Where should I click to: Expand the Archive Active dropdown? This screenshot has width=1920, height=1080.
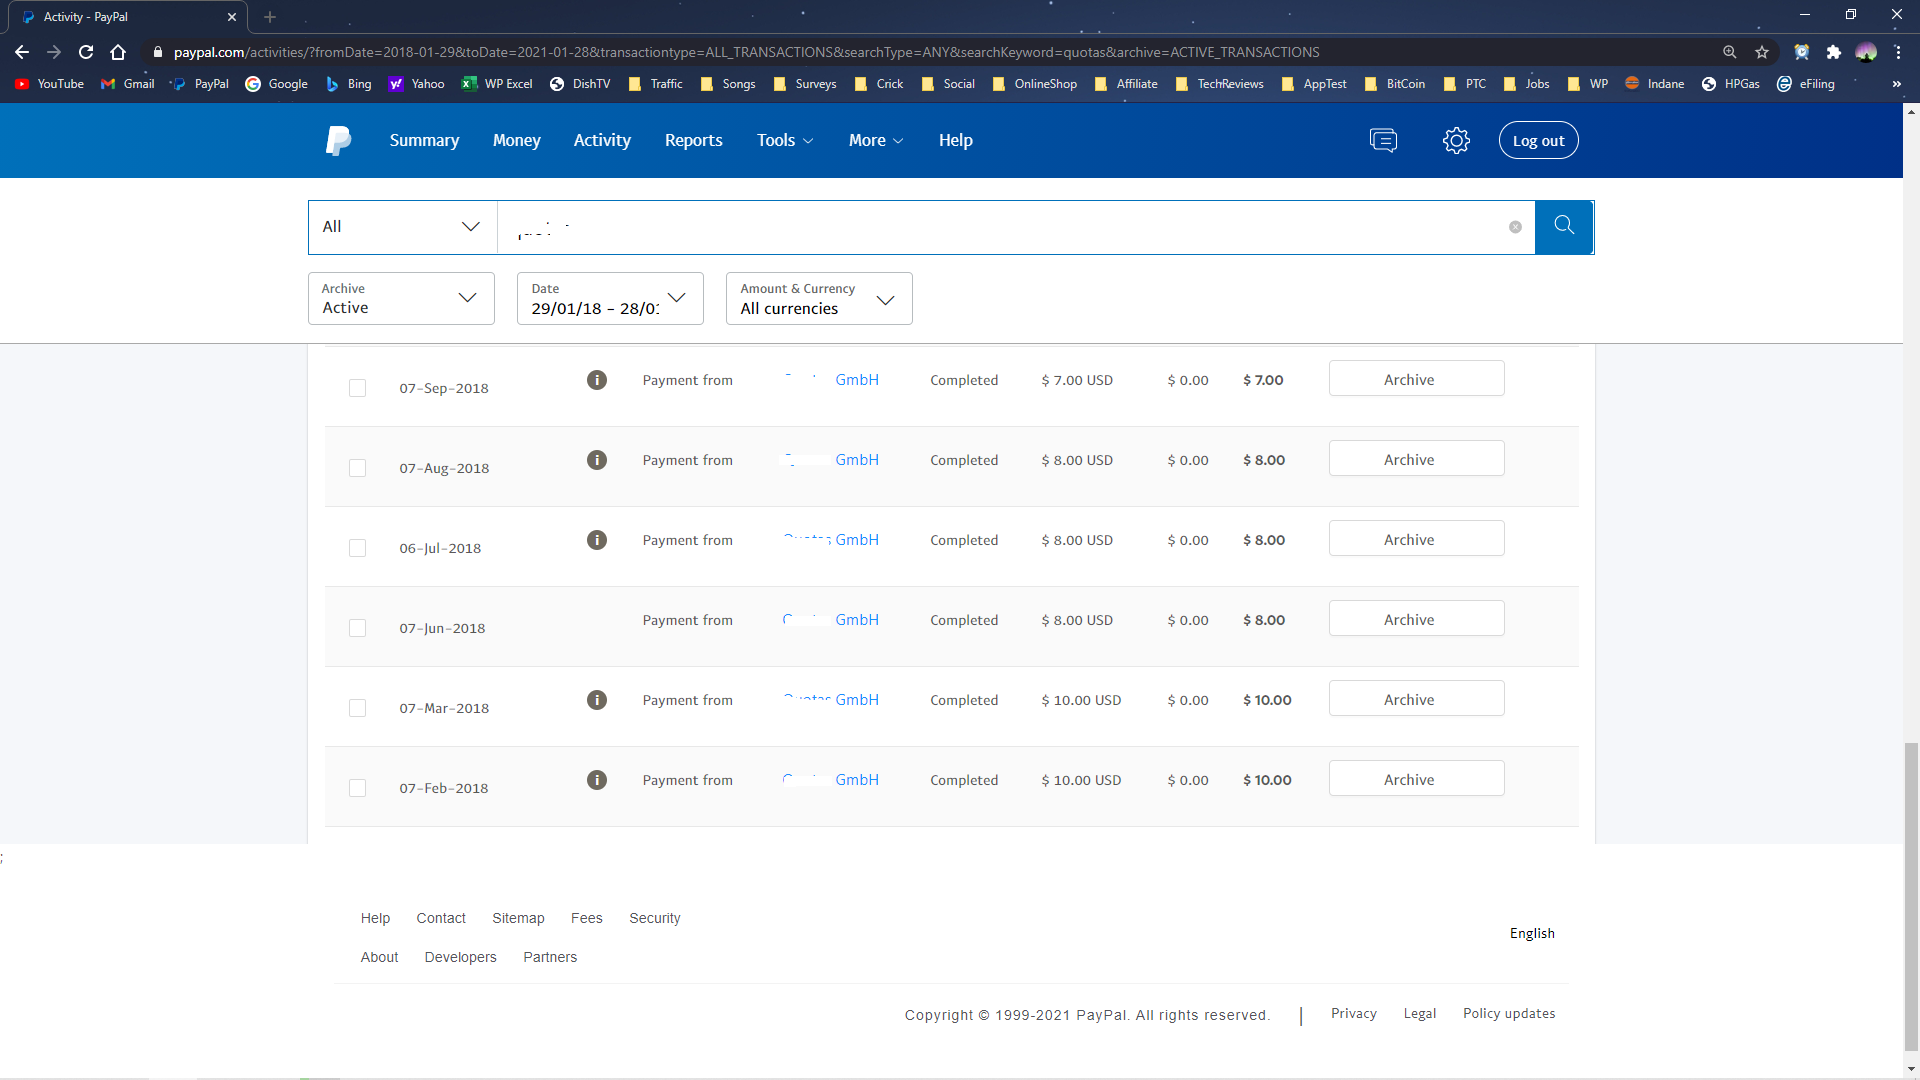401,298
